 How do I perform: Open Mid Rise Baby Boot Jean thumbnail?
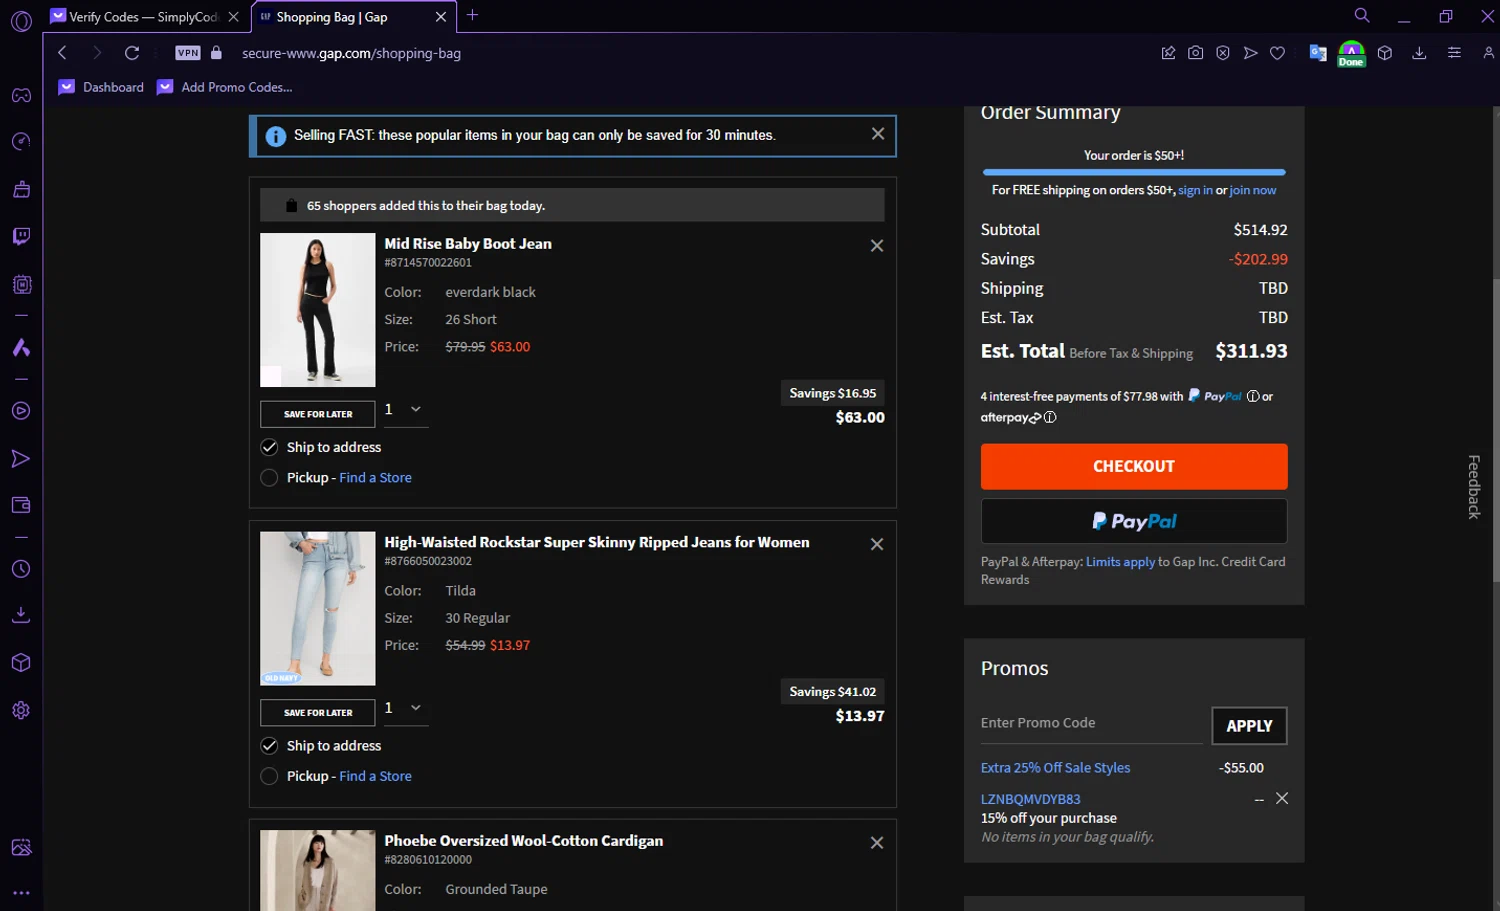click(318, 310)
